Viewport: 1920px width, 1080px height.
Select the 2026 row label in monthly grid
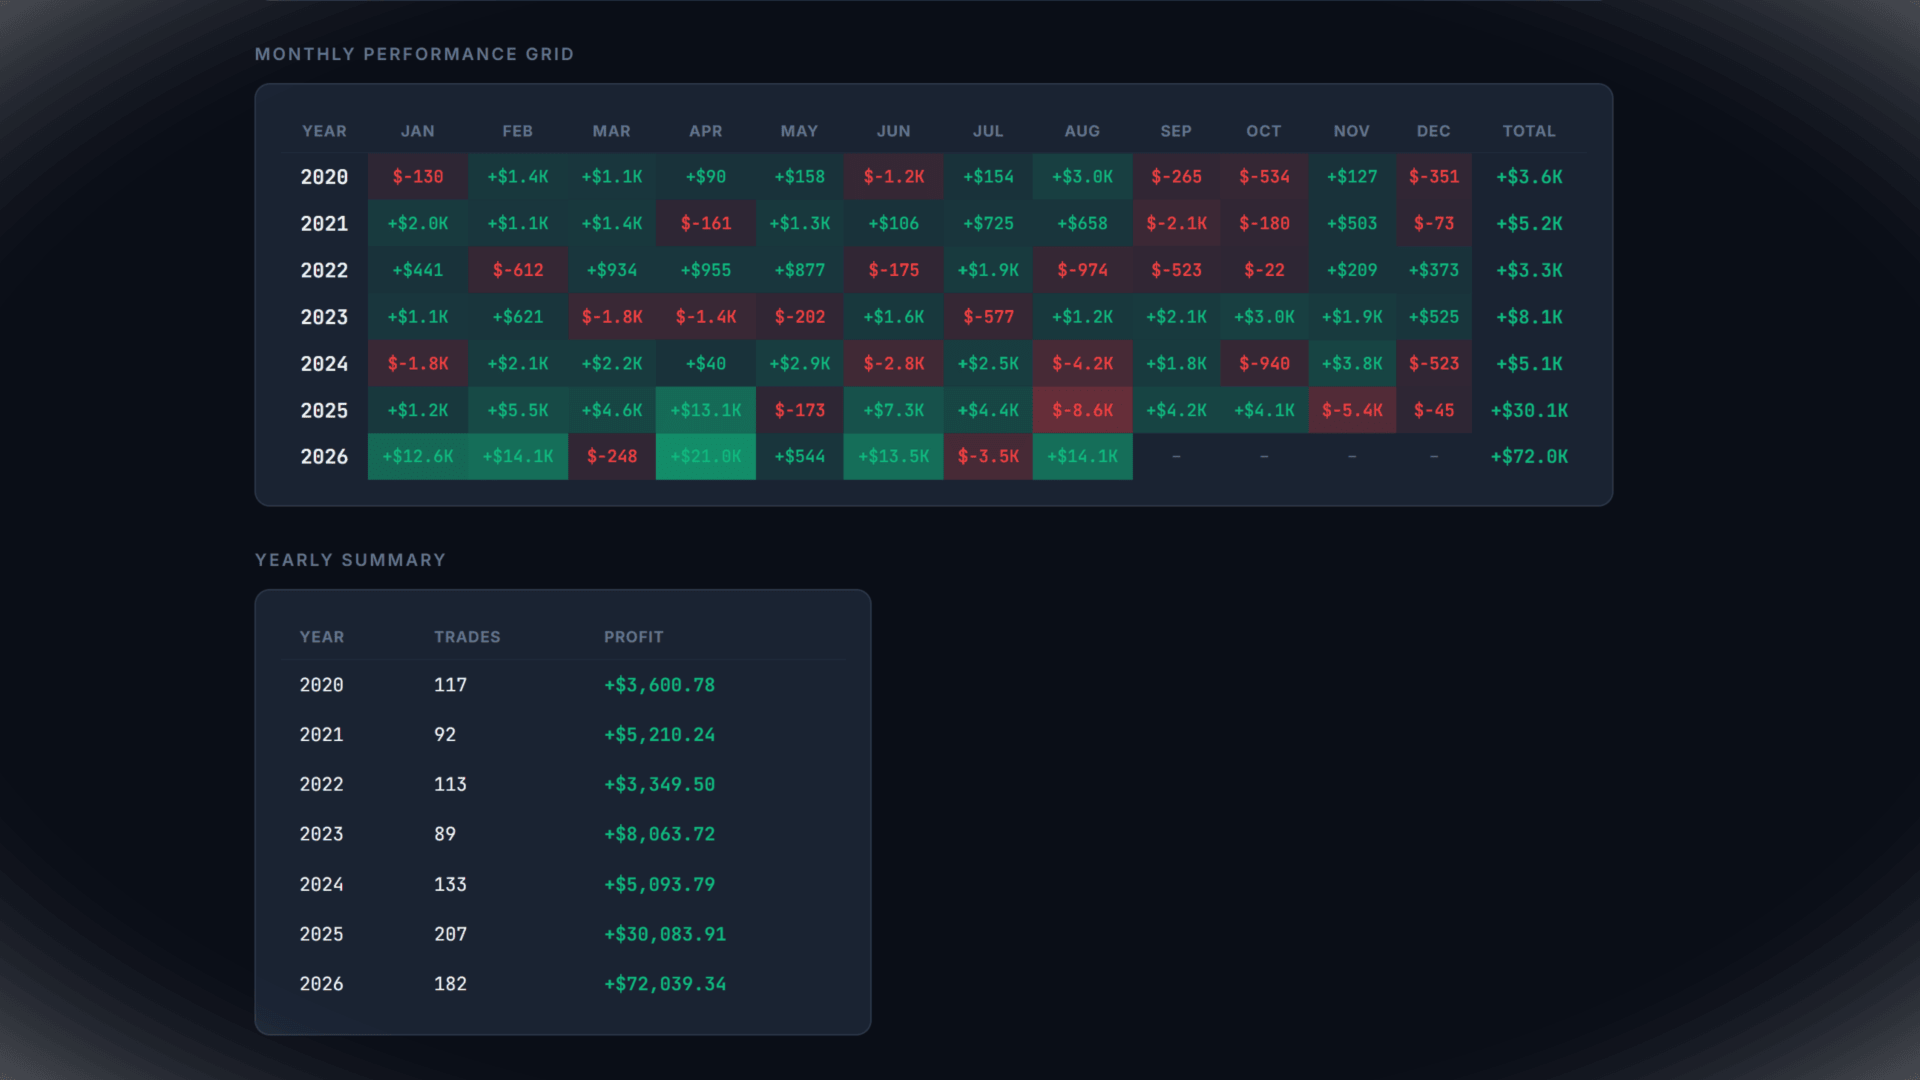324,457
